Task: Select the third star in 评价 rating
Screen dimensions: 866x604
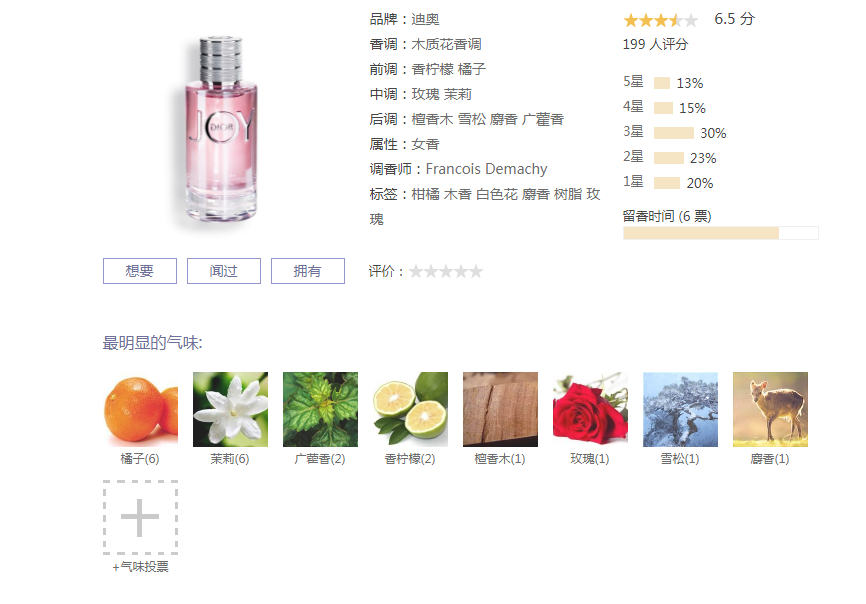Action: pyautogui.click(x=446, y=271)
